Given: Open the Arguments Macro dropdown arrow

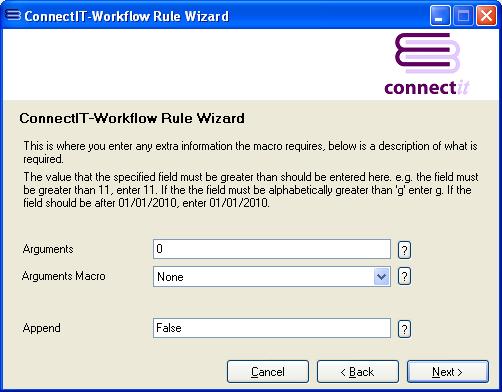Looking at the screenshot, I should (x=381, y=276).
